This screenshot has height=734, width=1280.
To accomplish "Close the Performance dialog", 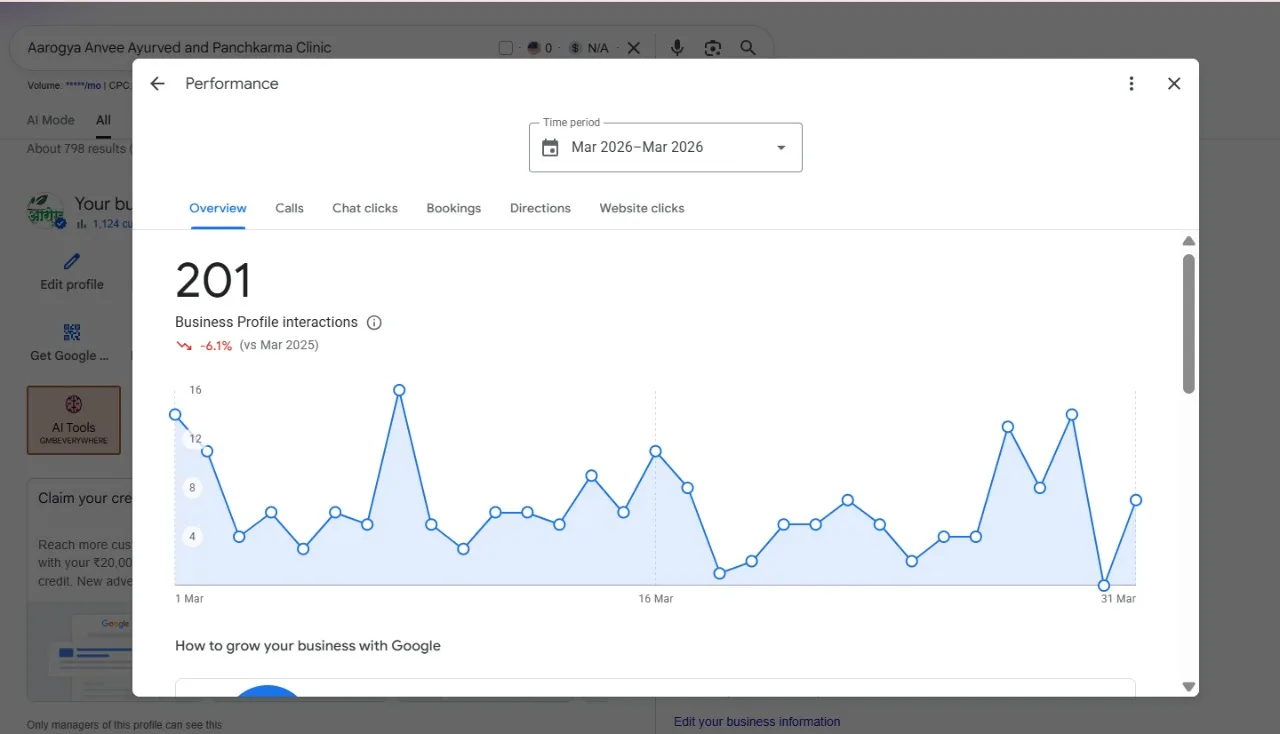I will [1174, 84].
